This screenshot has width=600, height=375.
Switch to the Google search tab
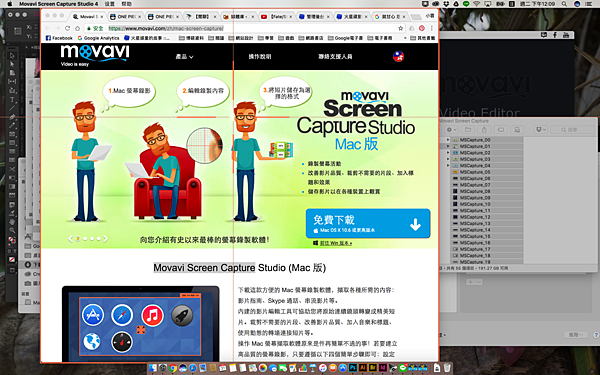point(389,17)
